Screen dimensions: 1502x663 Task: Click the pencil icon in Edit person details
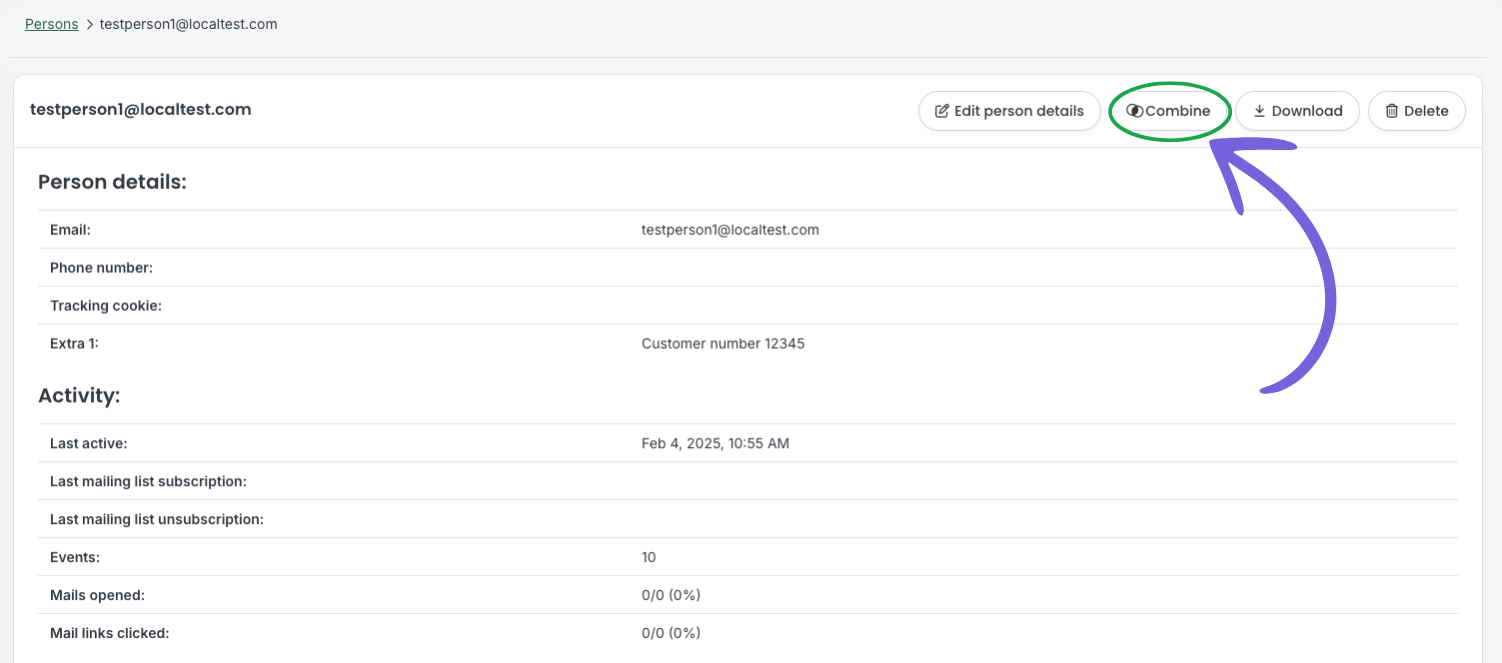pos(941,111)
